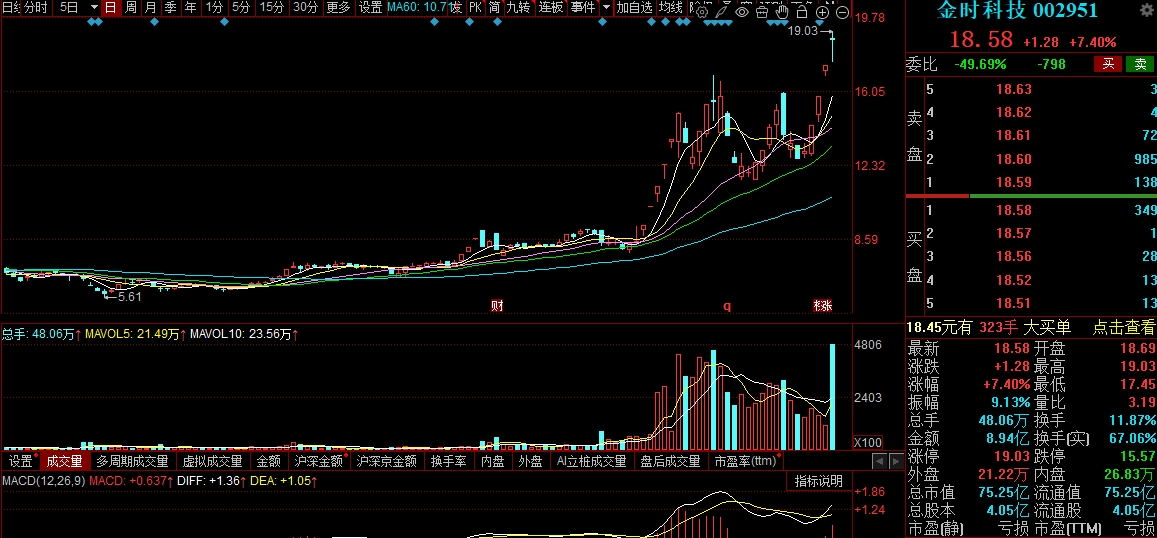Expand the dropdown arrow after 事件

click(x=607, y=8)
